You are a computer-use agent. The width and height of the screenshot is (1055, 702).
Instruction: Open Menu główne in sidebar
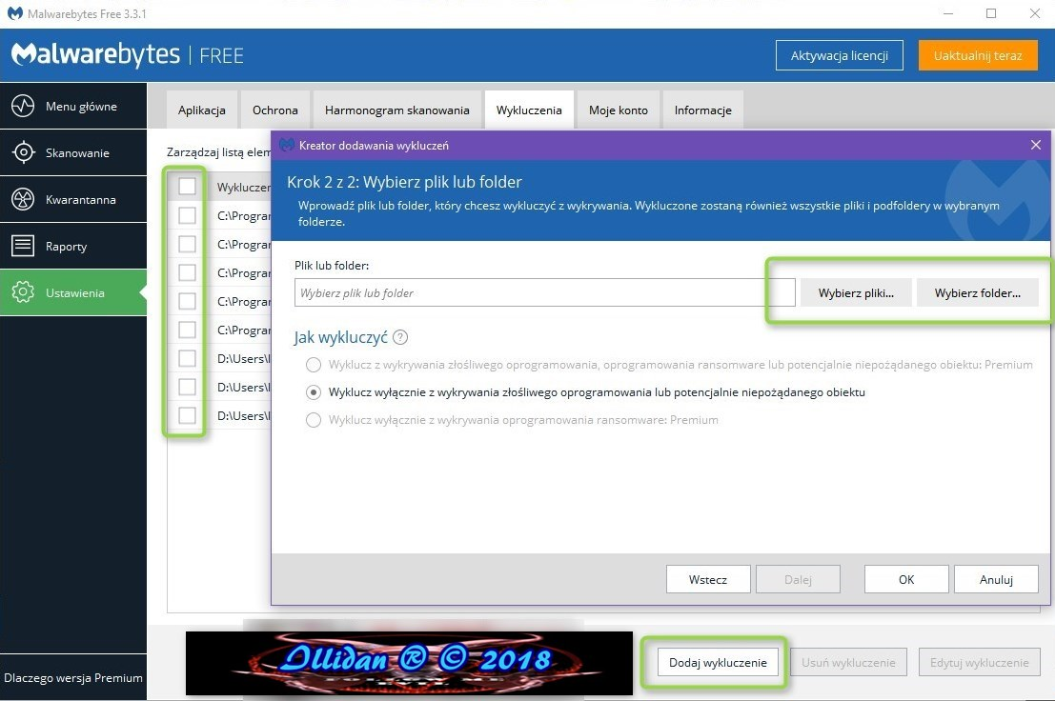[73, 106]
